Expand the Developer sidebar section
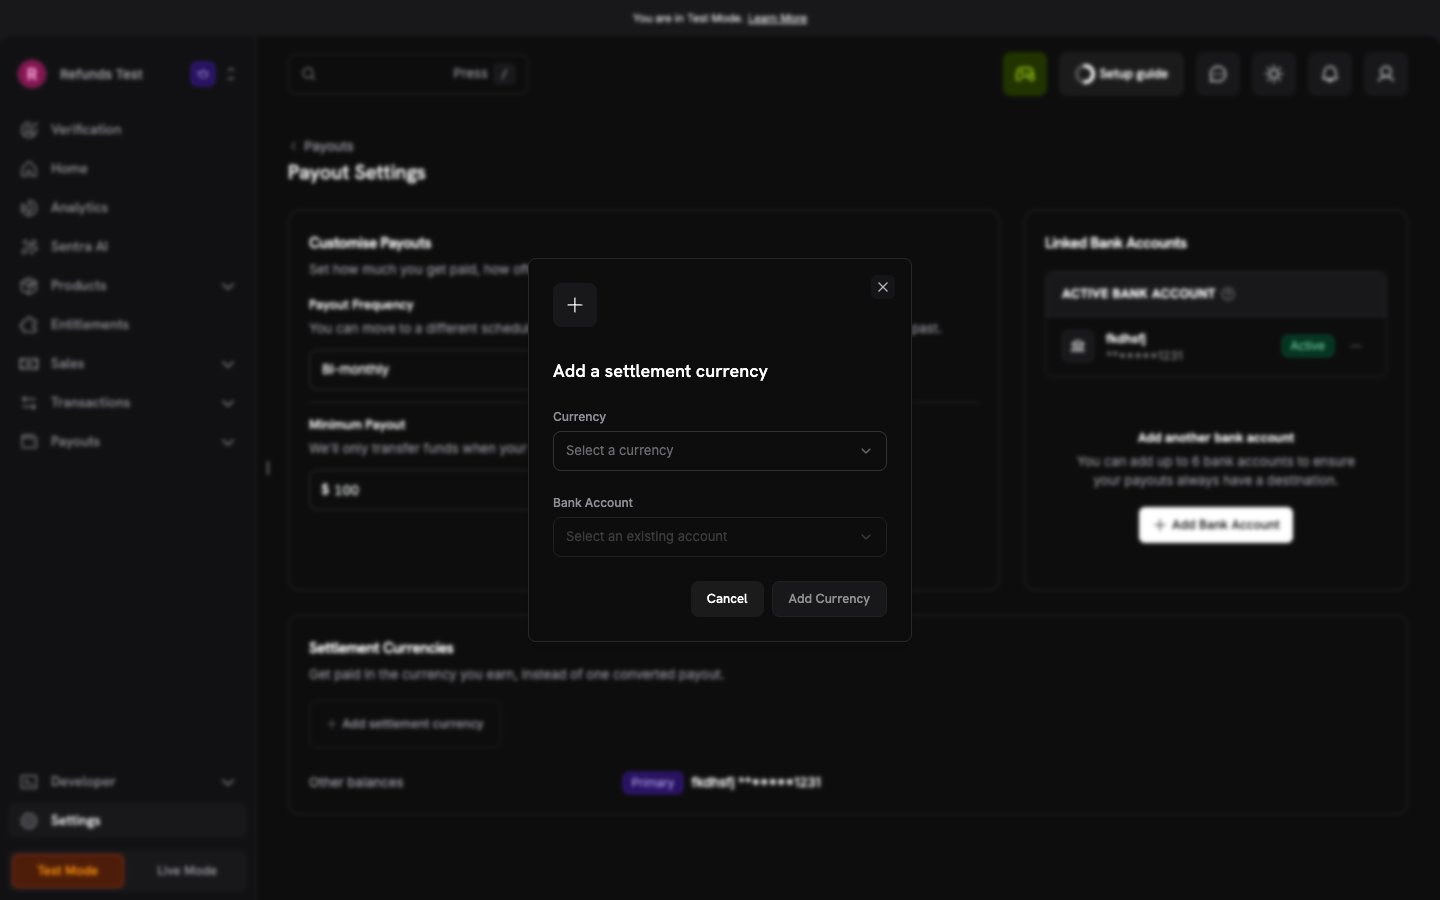1440x900 pixels. (x=128, y=782)
